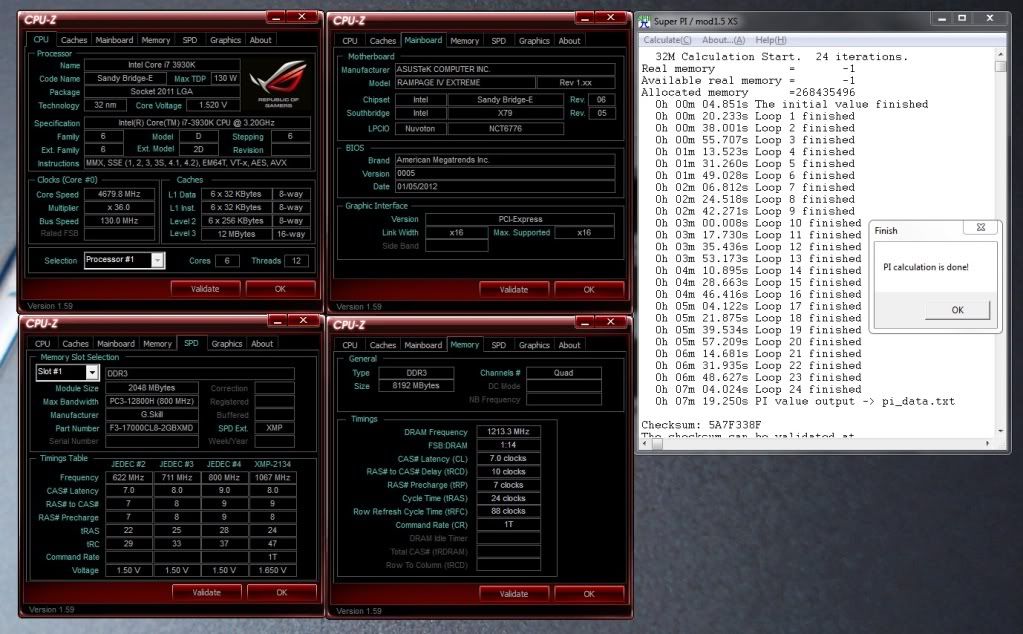Open Help menu in Super PI

coord(771,40)
